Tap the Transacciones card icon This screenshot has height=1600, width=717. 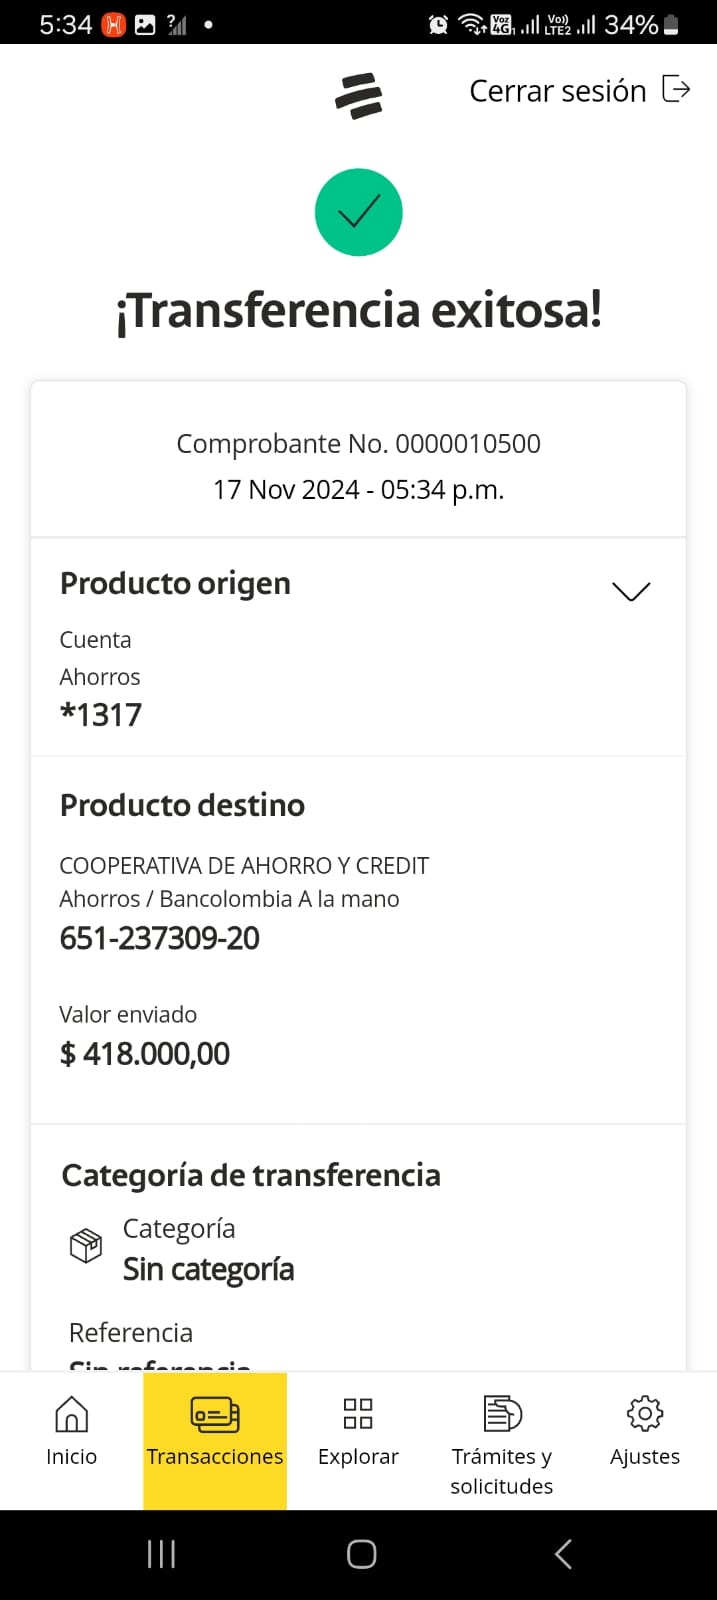[x=215, y=1414]
